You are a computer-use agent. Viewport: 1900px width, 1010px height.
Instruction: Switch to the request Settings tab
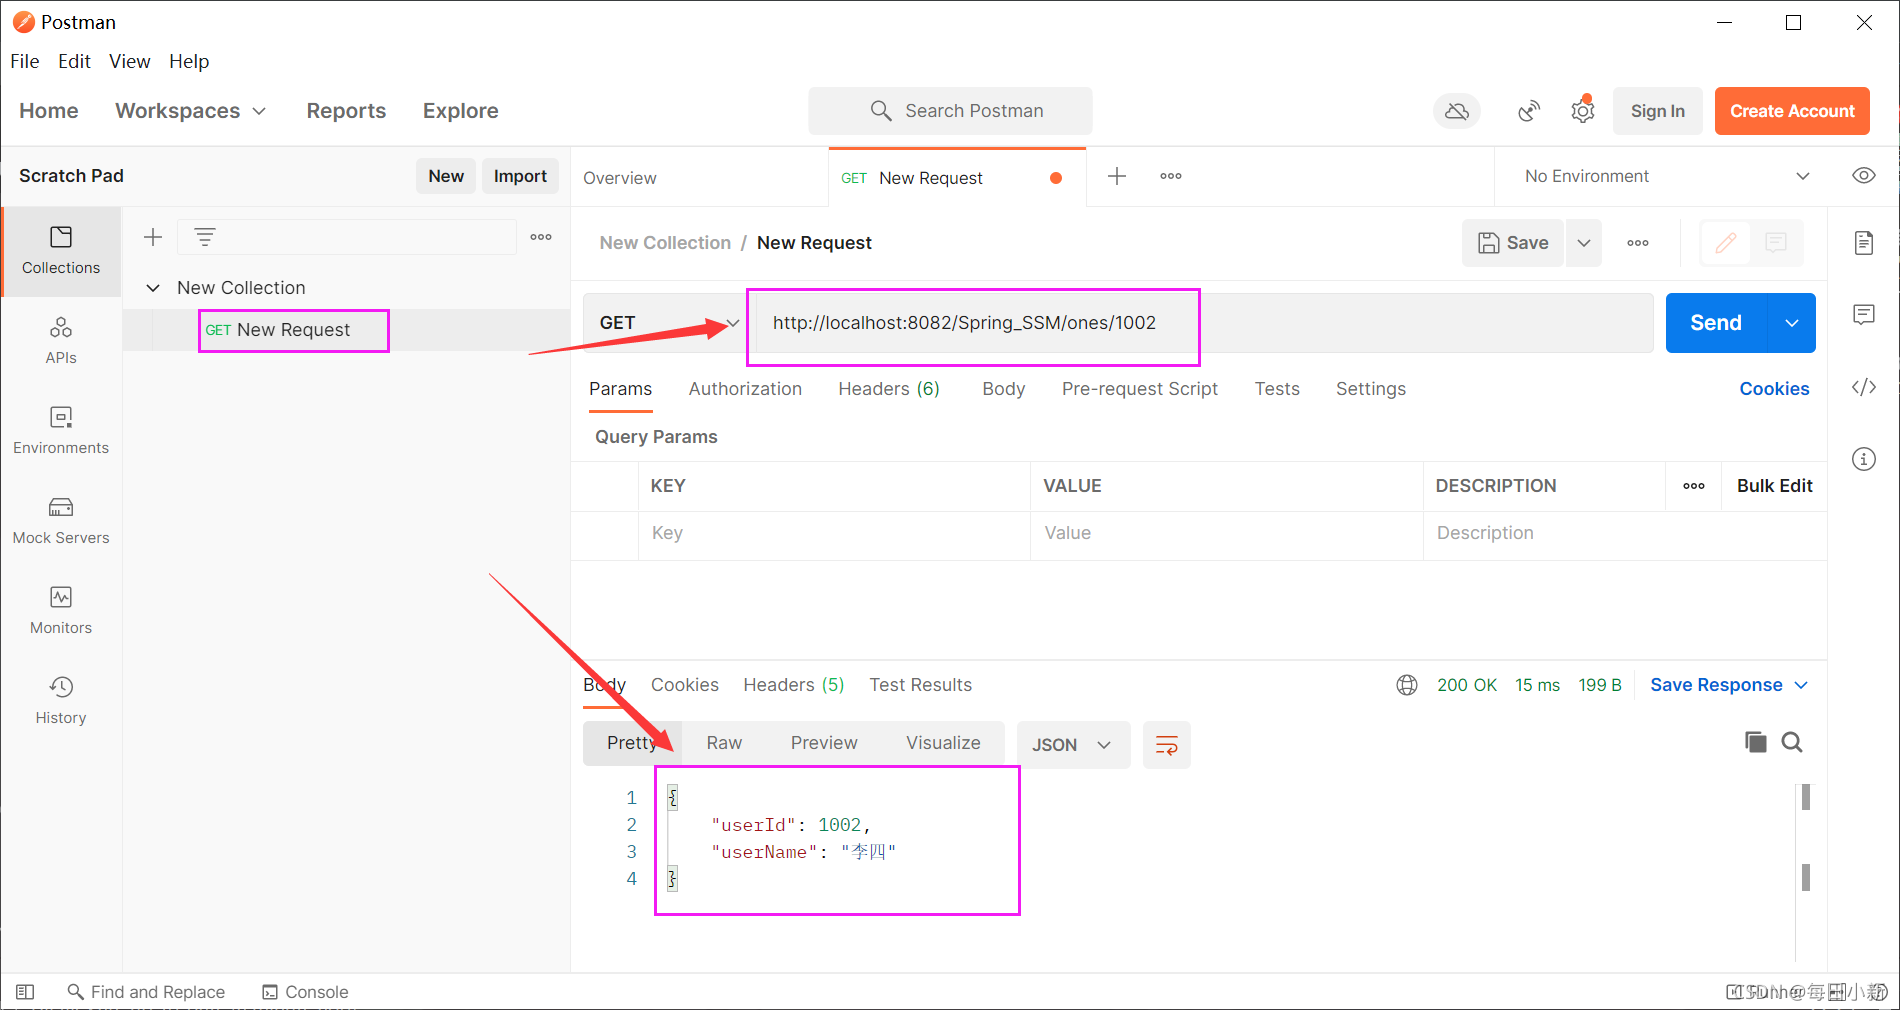1370,389
